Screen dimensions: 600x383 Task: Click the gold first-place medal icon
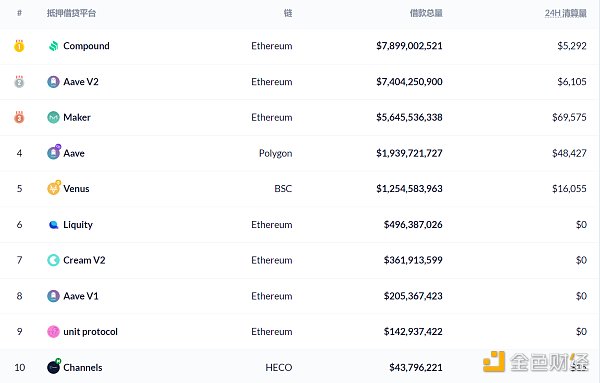(19, 46)
